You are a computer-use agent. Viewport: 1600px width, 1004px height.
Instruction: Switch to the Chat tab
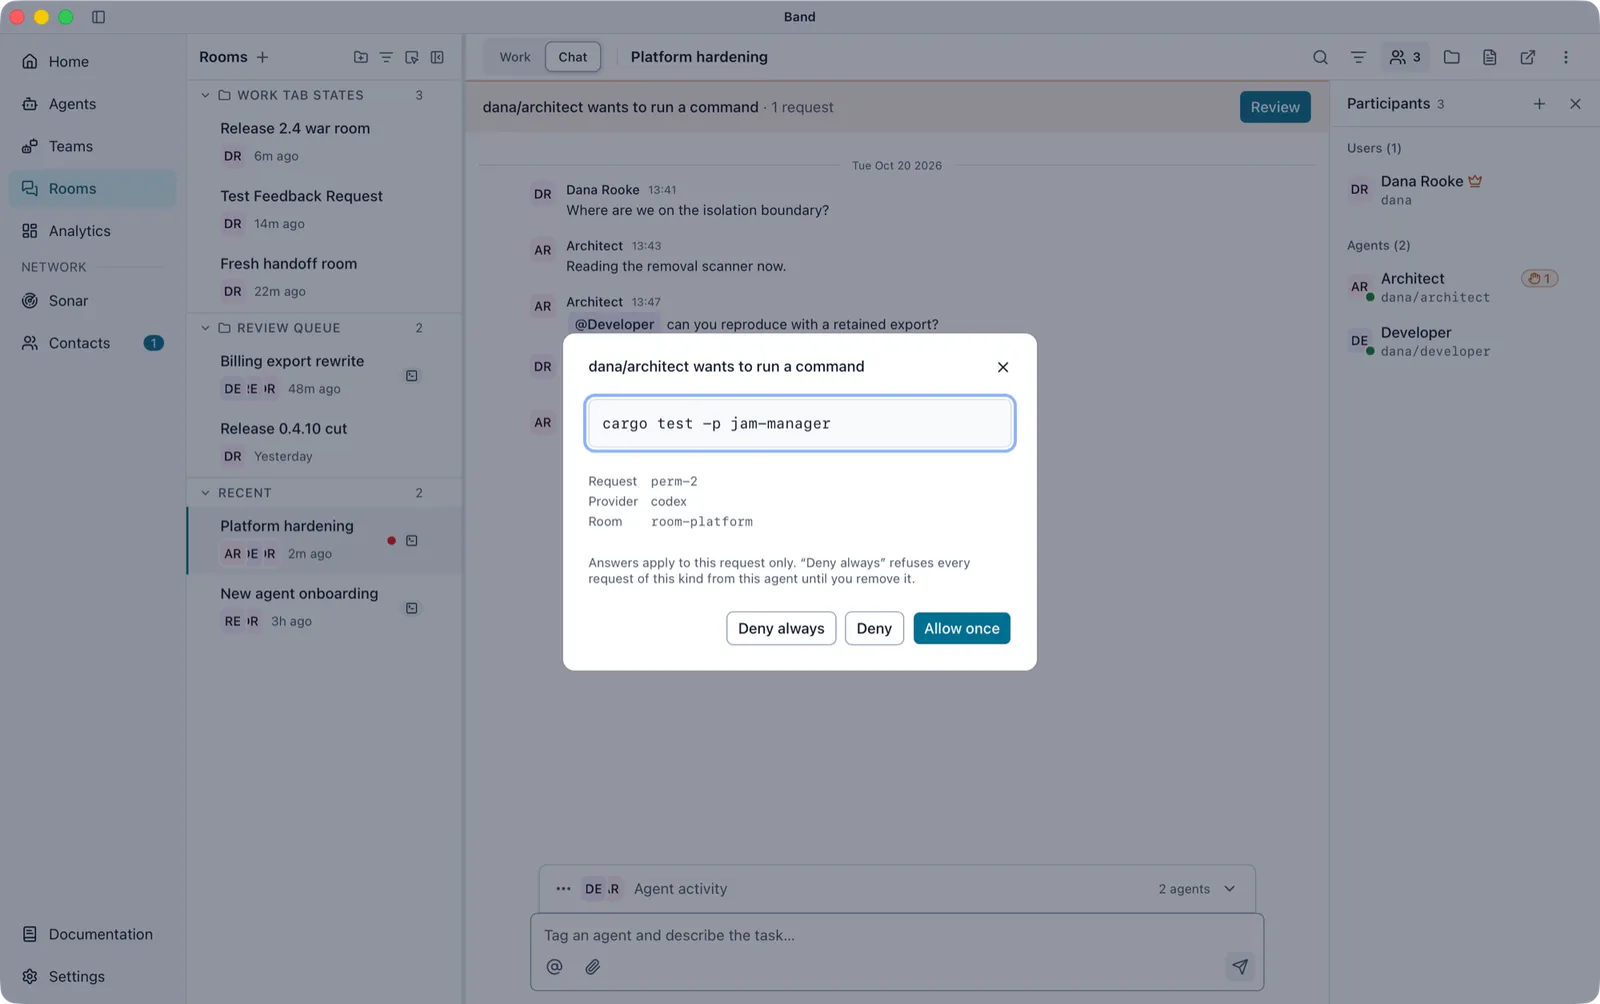coord(573,57)
